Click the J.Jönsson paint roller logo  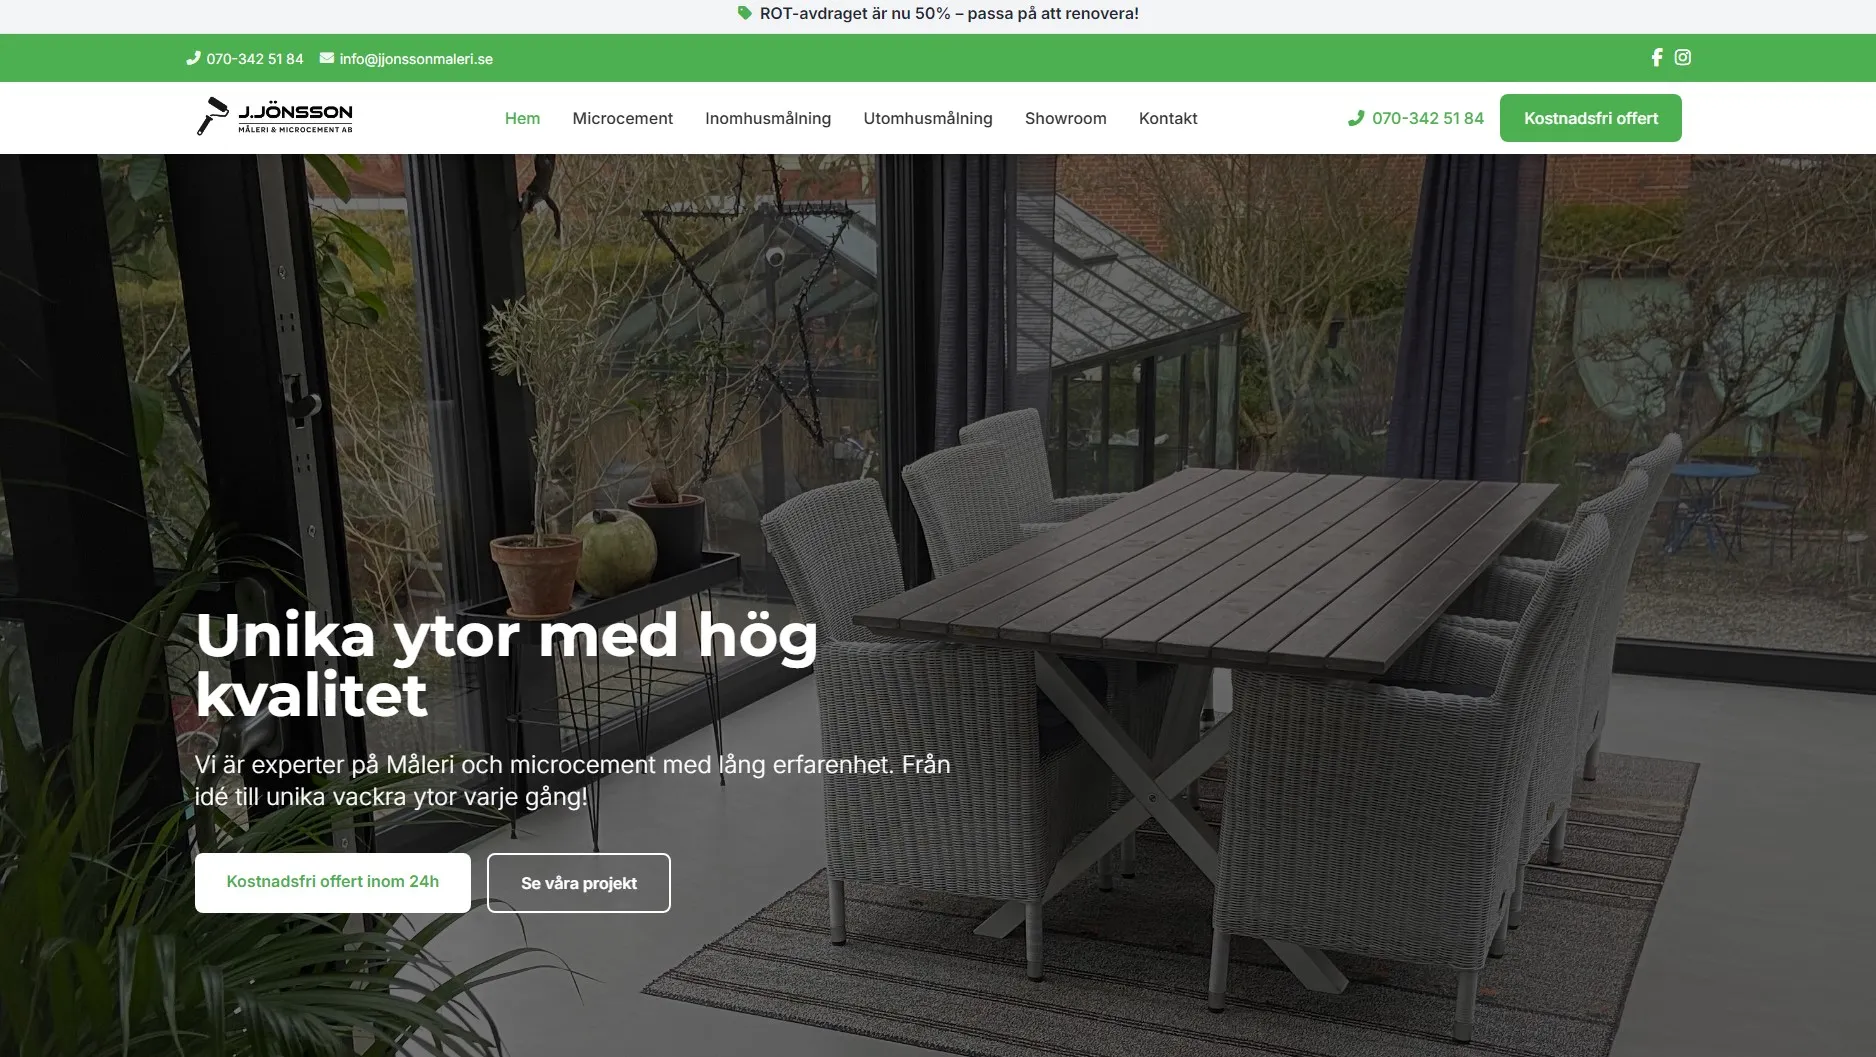274,117
